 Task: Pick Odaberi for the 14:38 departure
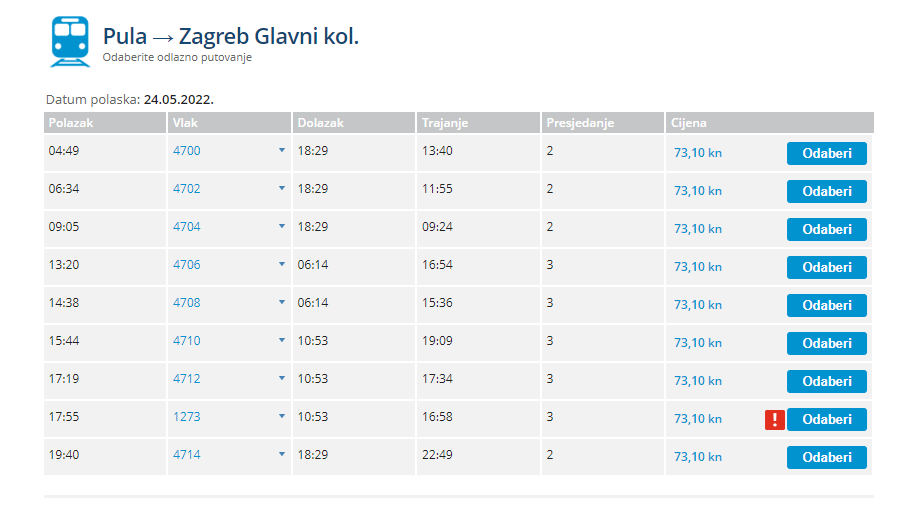(x=827, y=305)
